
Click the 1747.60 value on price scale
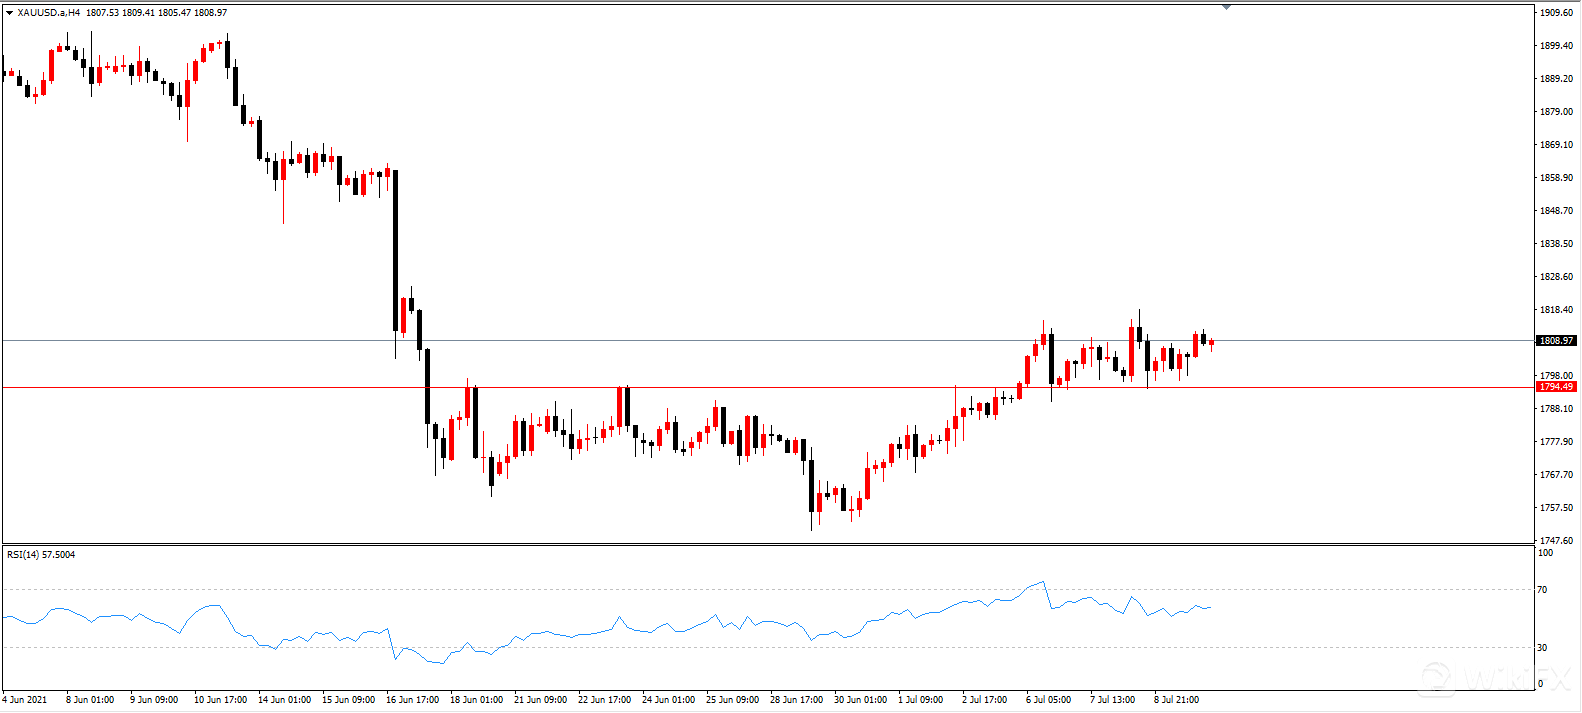click(x=1557, y=541)
